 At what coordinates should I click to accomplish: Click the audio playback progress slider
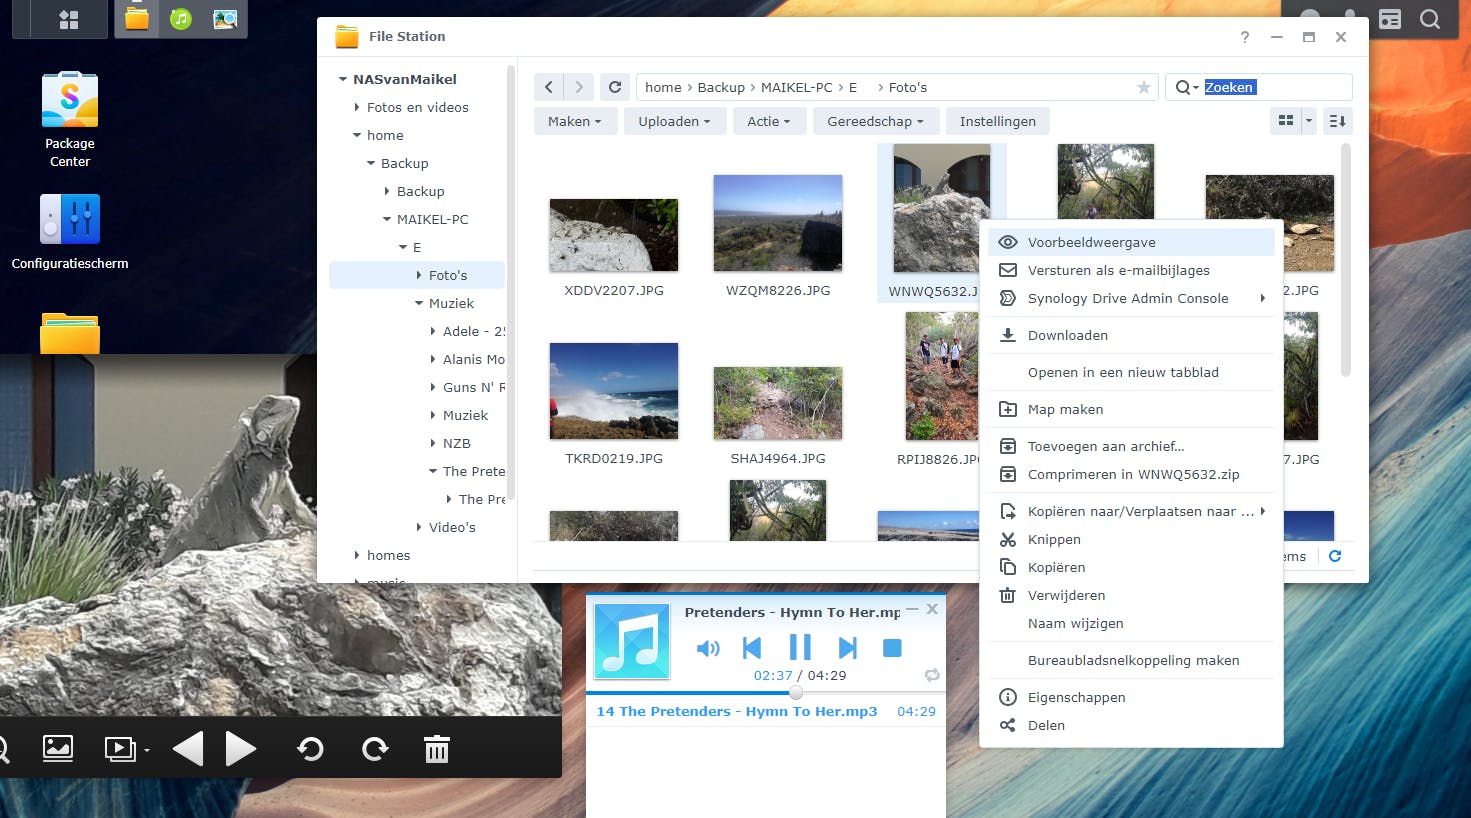[796, 692]
